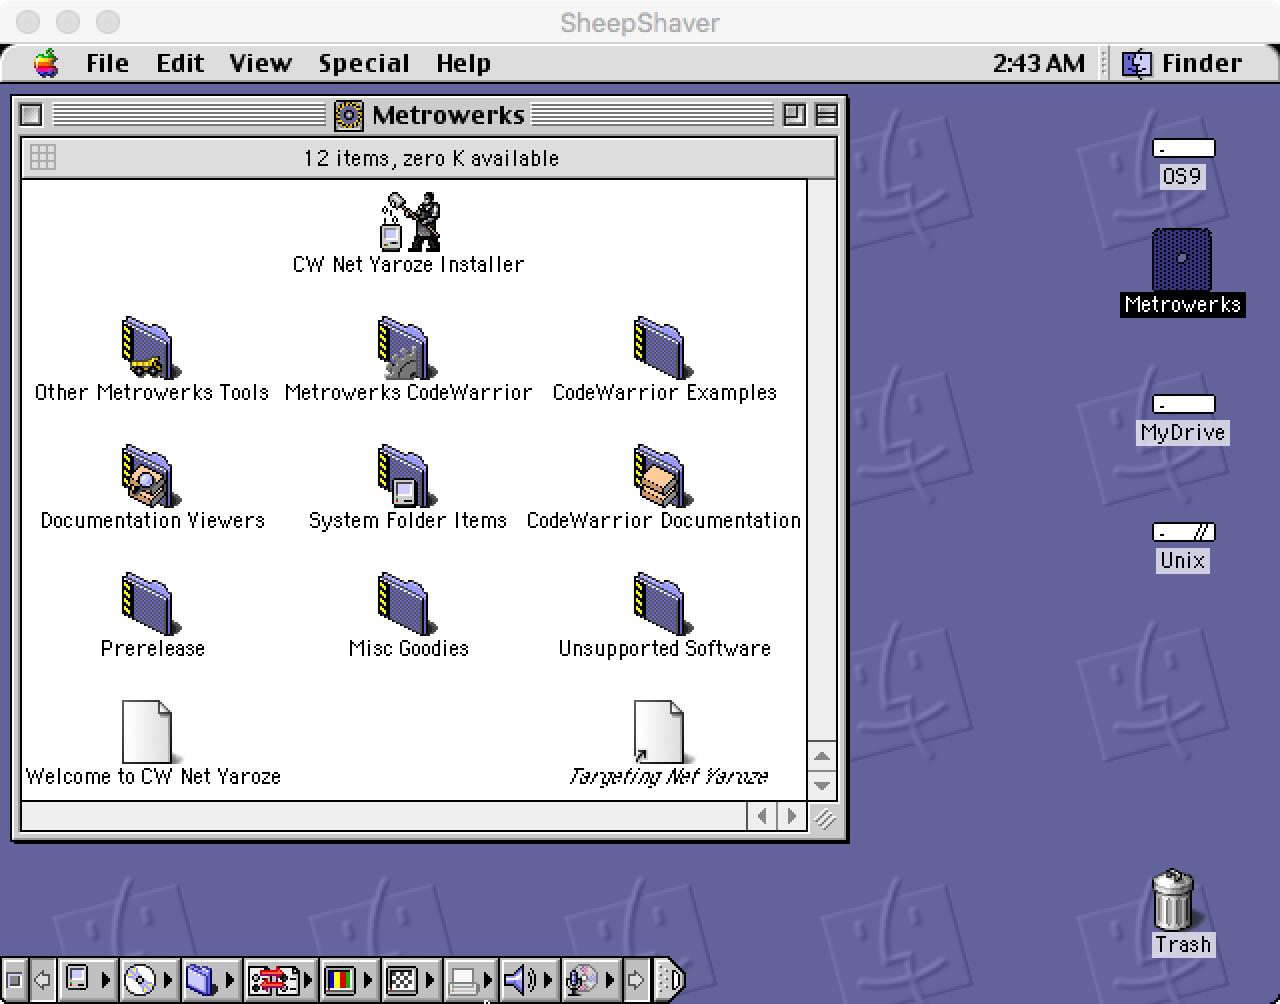
Task: Select the Targeting Net Yaroze alias icon
Action: (x=660, y=732)
